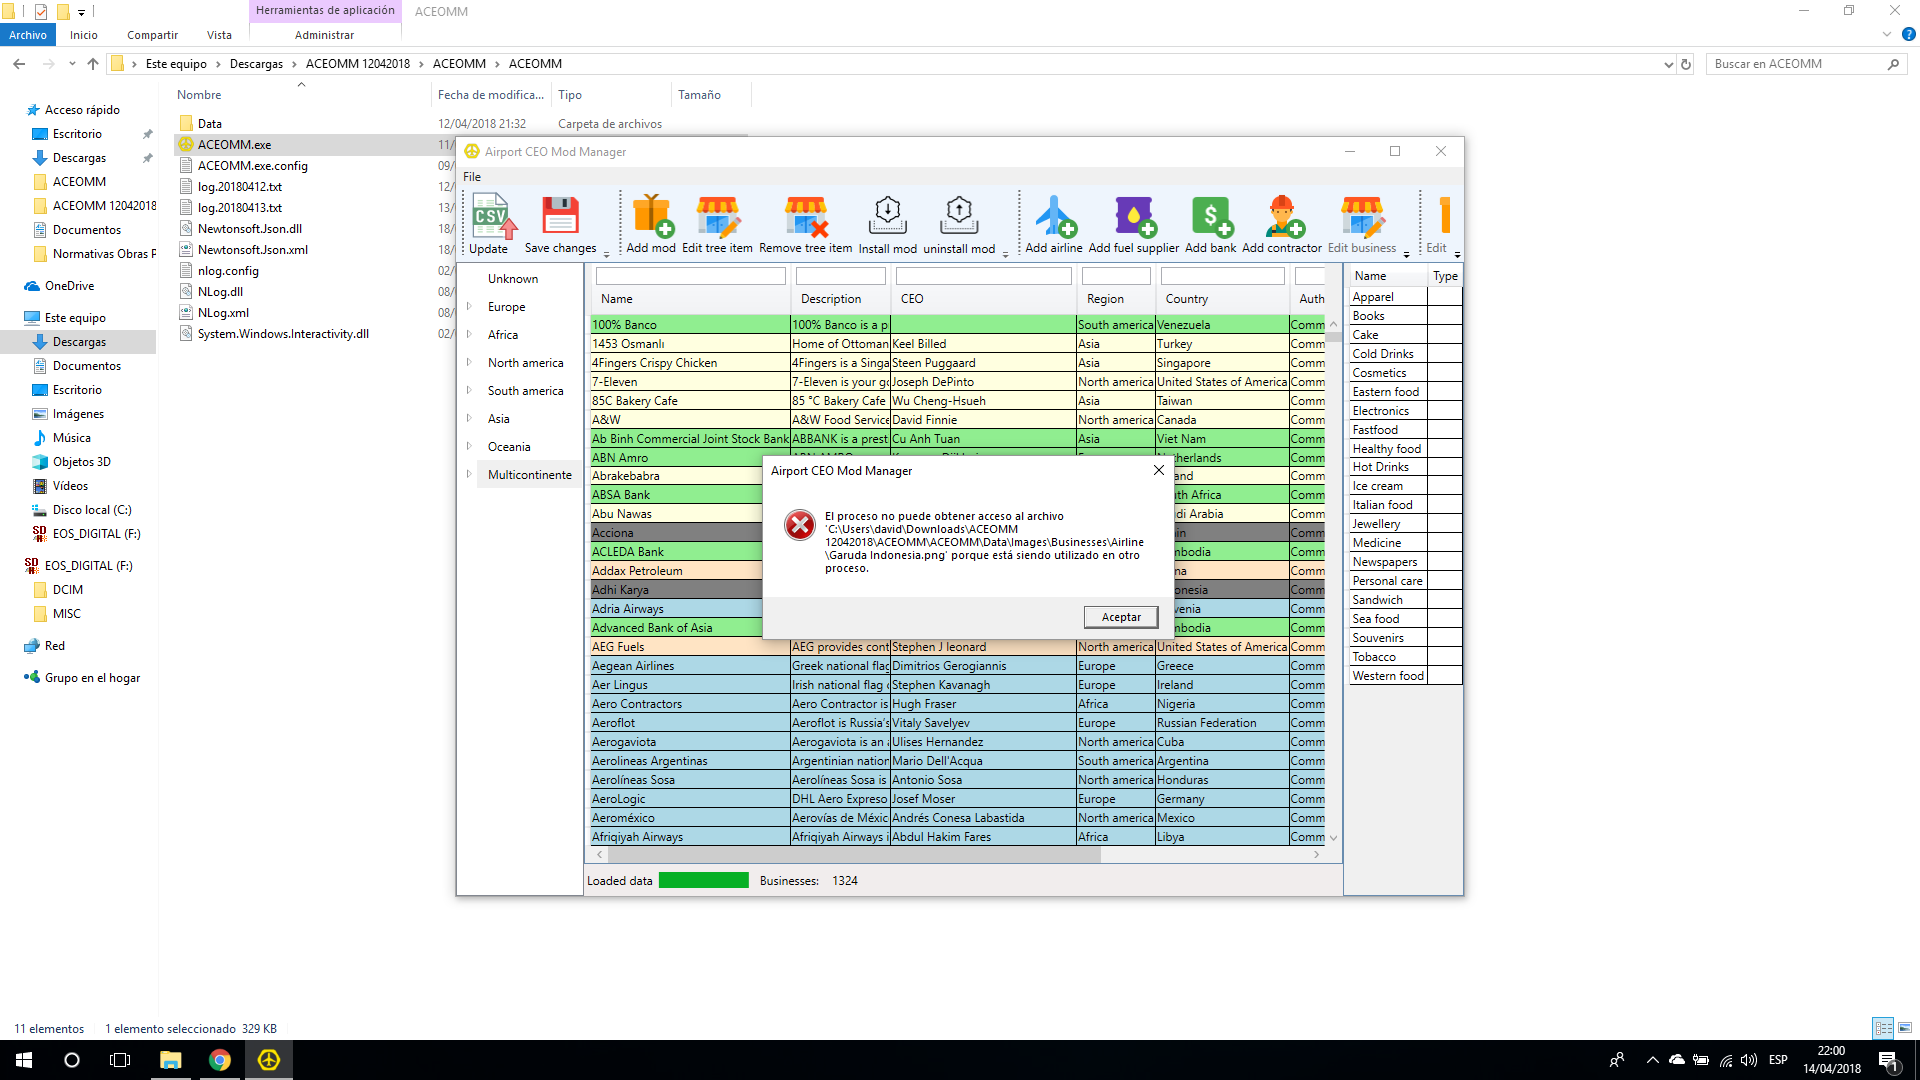Select the Unknown tree item
1920x1080 pixels.
[x=512, y=279]
